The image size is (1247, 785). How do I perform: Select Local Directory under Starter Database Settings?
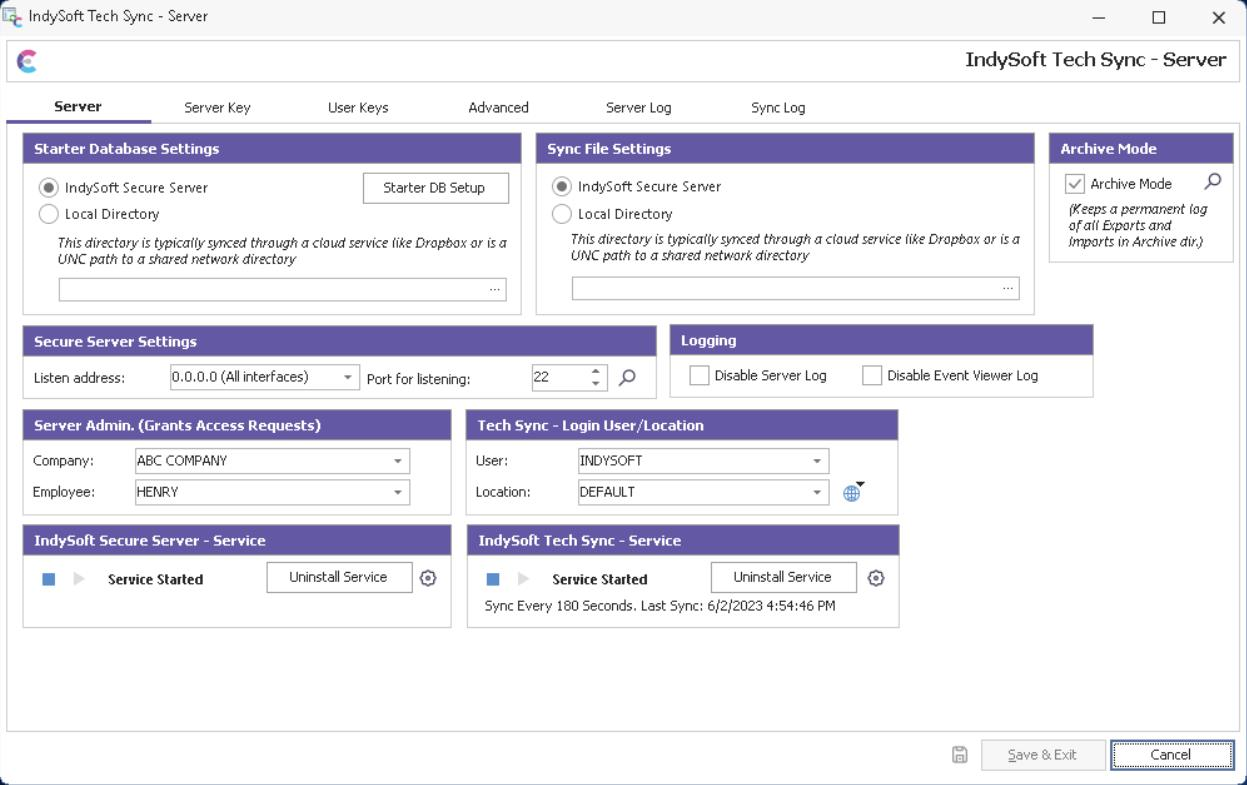(x=48, y=214)
